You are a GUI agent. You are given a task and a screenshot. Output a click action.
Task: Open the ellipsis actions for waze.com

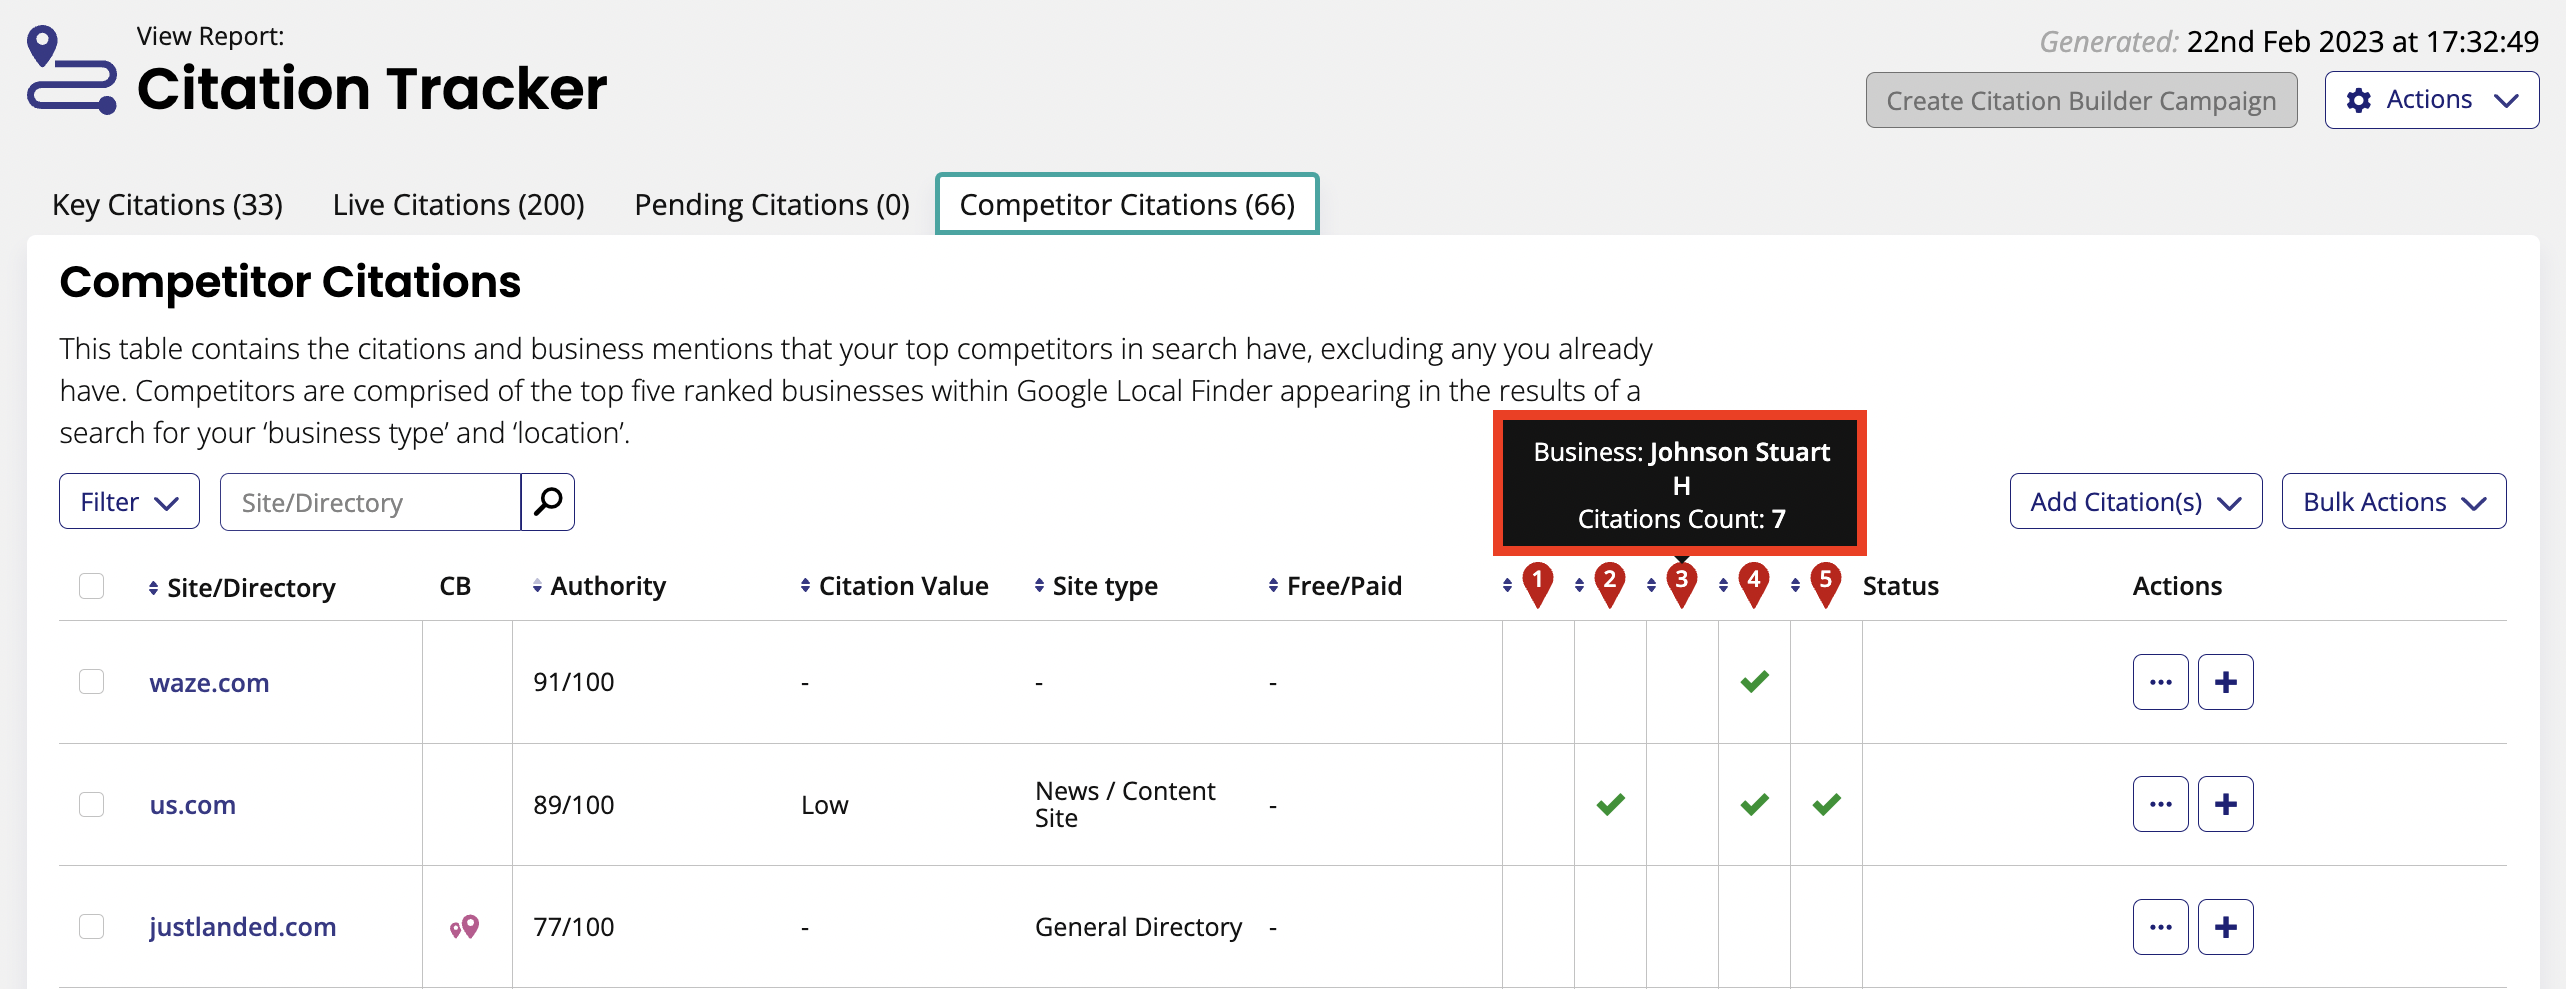[2160, 681]
